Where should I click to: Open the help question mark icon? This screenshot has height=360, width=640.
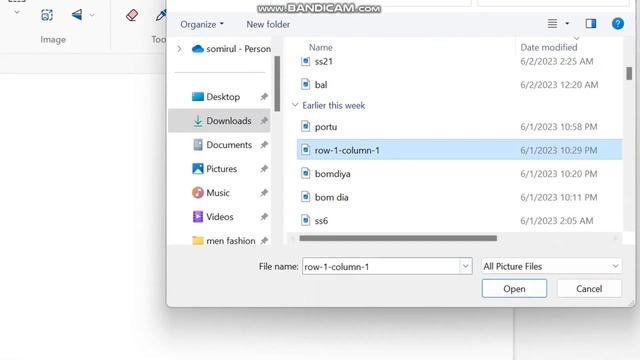(x=618, y=24)
